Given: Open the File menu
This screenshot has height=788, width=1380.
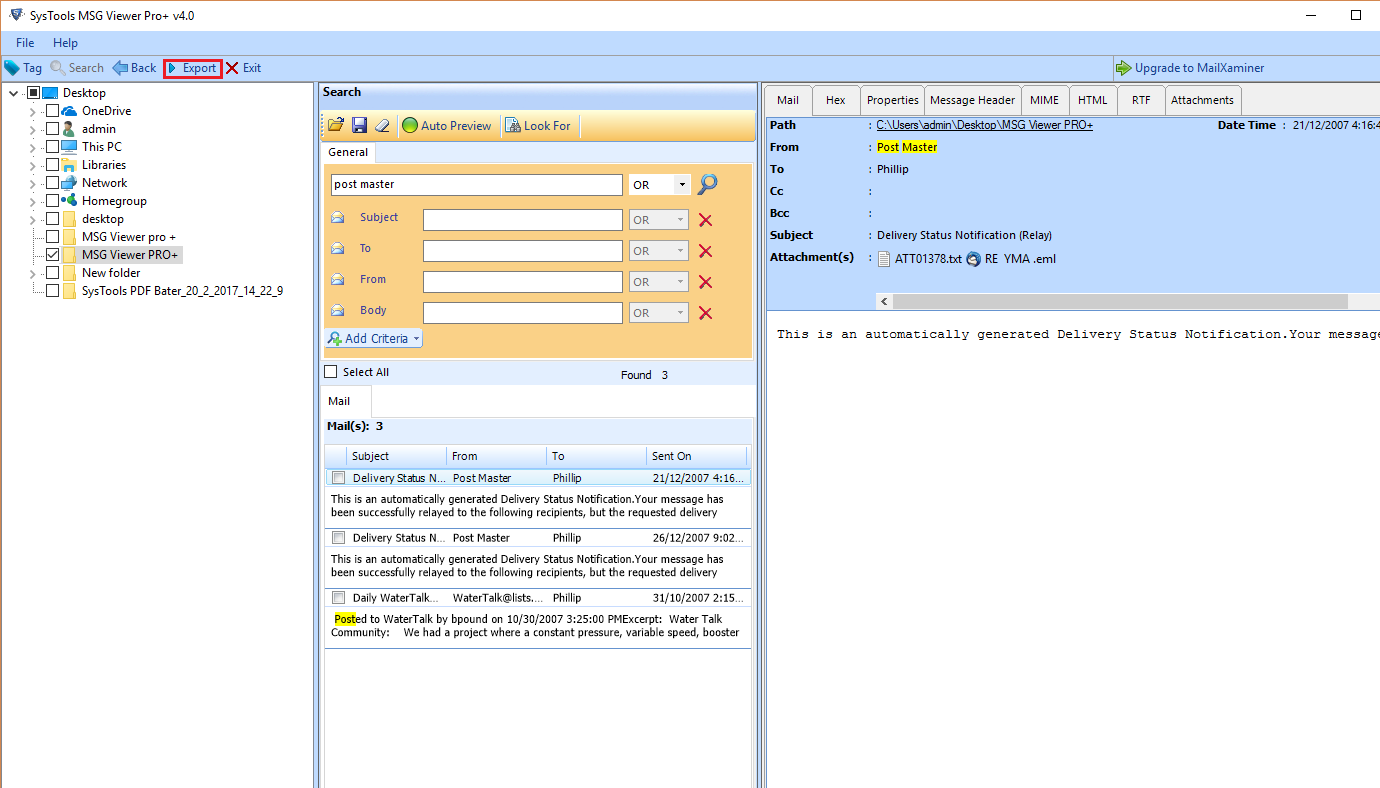Looking at the screenshot, I should pos(25,43).
